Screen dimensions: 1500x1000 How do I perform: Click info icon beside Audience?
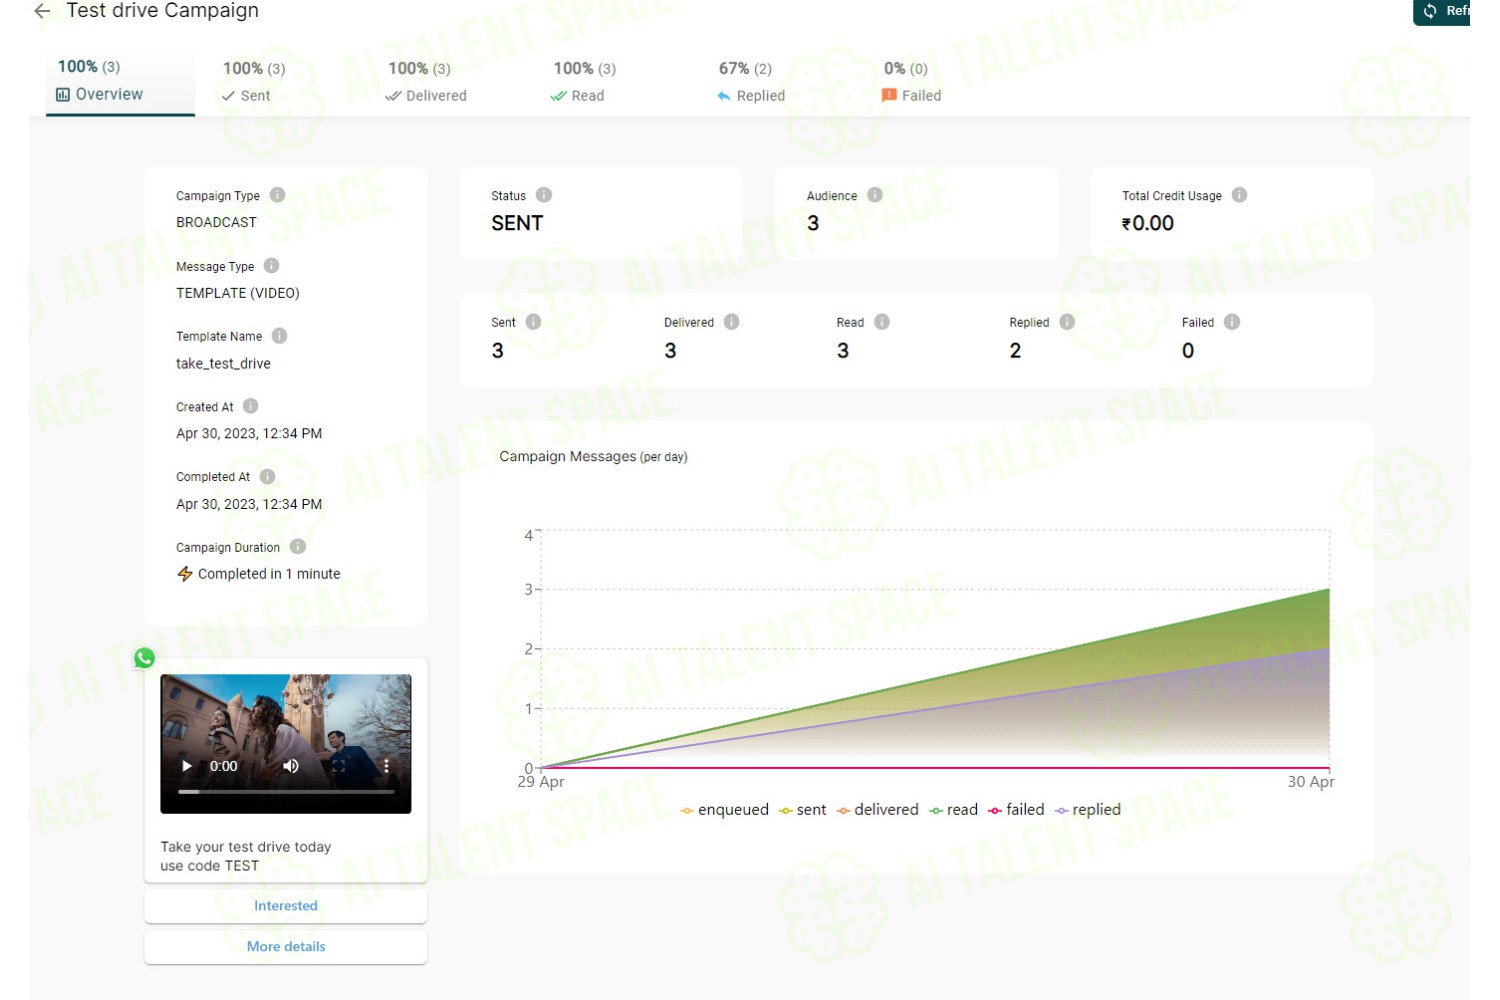pos(875,195)
